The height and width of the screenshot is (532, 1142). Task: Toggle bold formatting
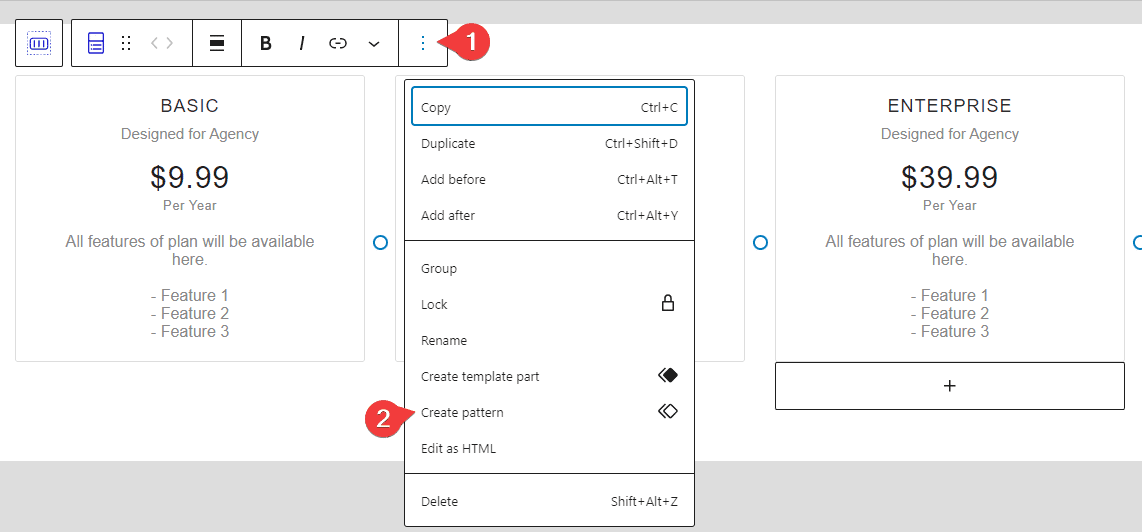coord(266,43)
